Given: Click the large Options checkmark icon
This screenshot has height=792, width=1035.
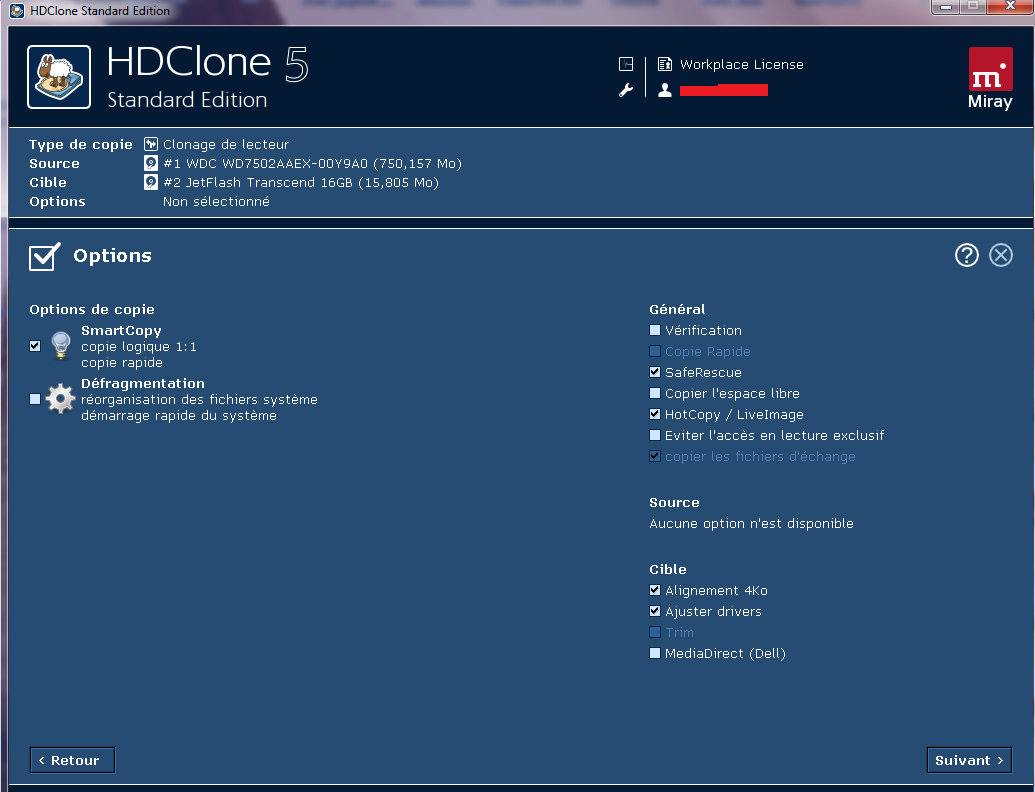Looking at the screenshot, I should click(44, 256).
